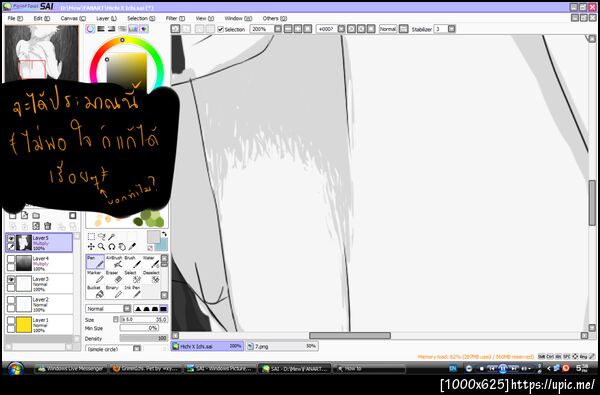
Task: Show Layer2 using its visibility box
Action: point(11,300)
